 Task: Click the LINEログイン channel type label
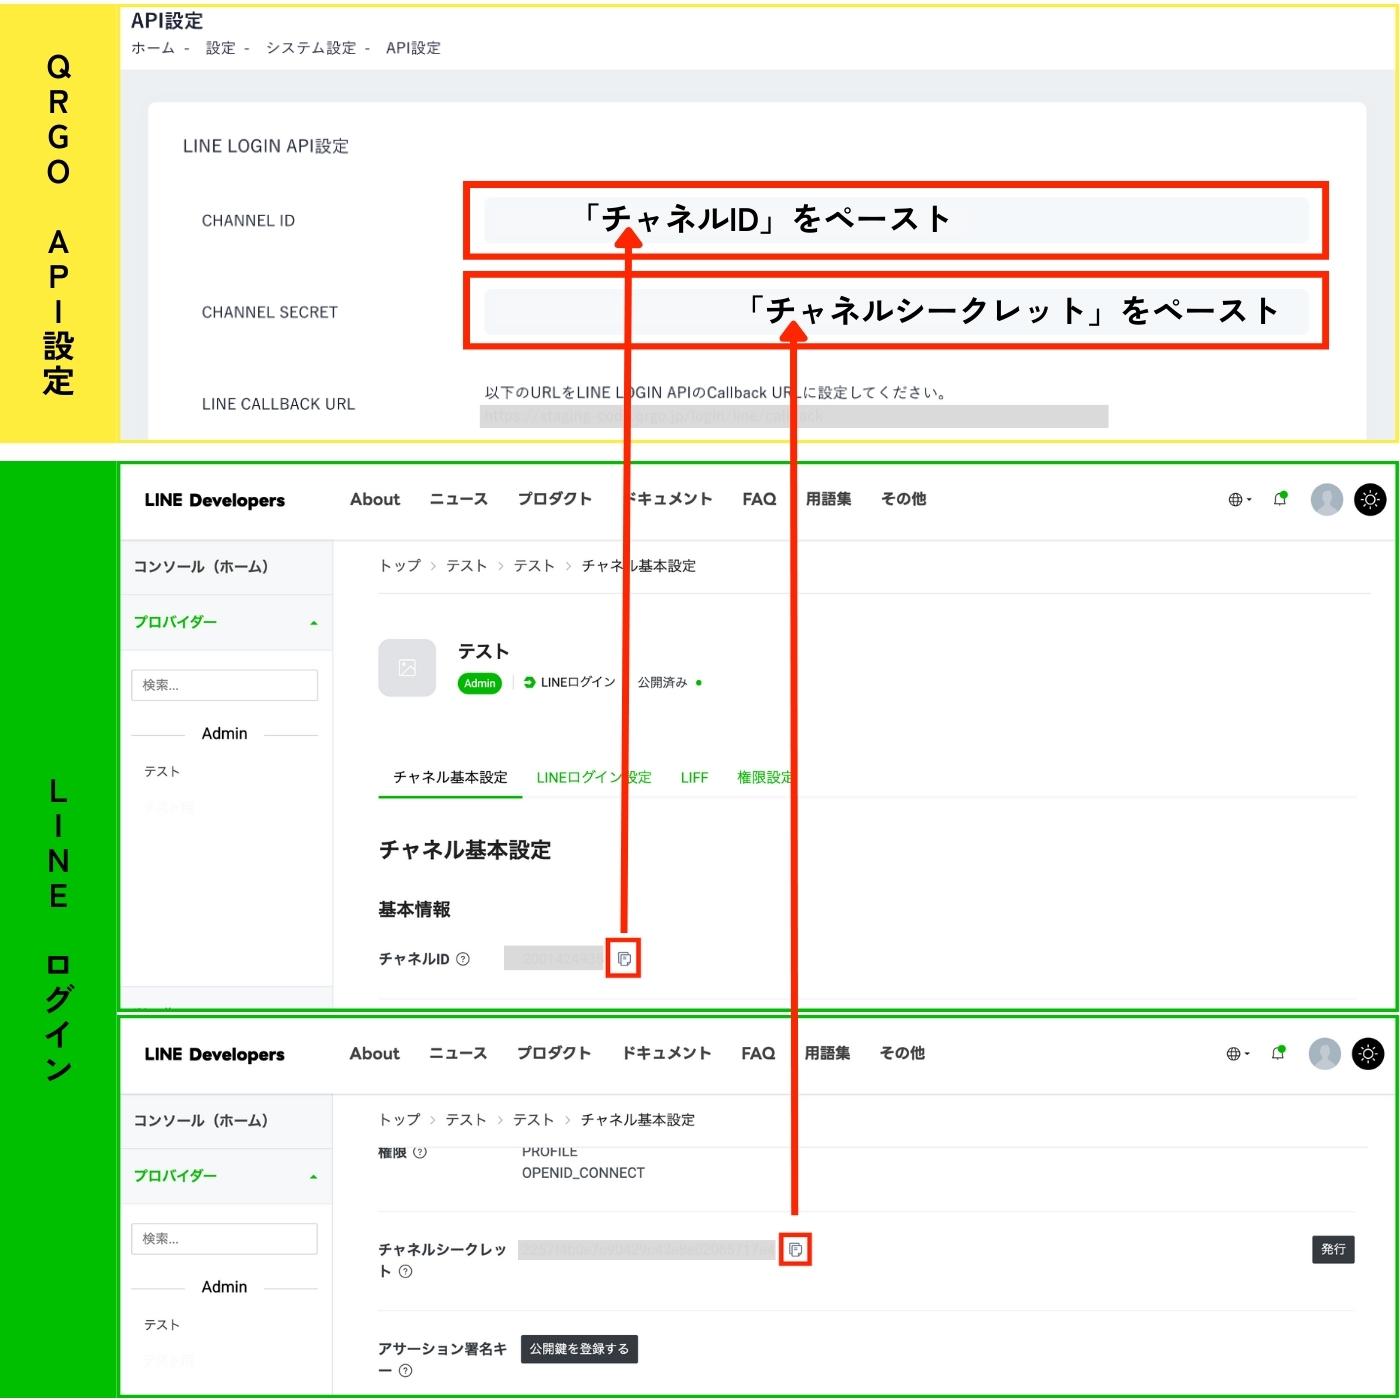(x=570, y=683)
